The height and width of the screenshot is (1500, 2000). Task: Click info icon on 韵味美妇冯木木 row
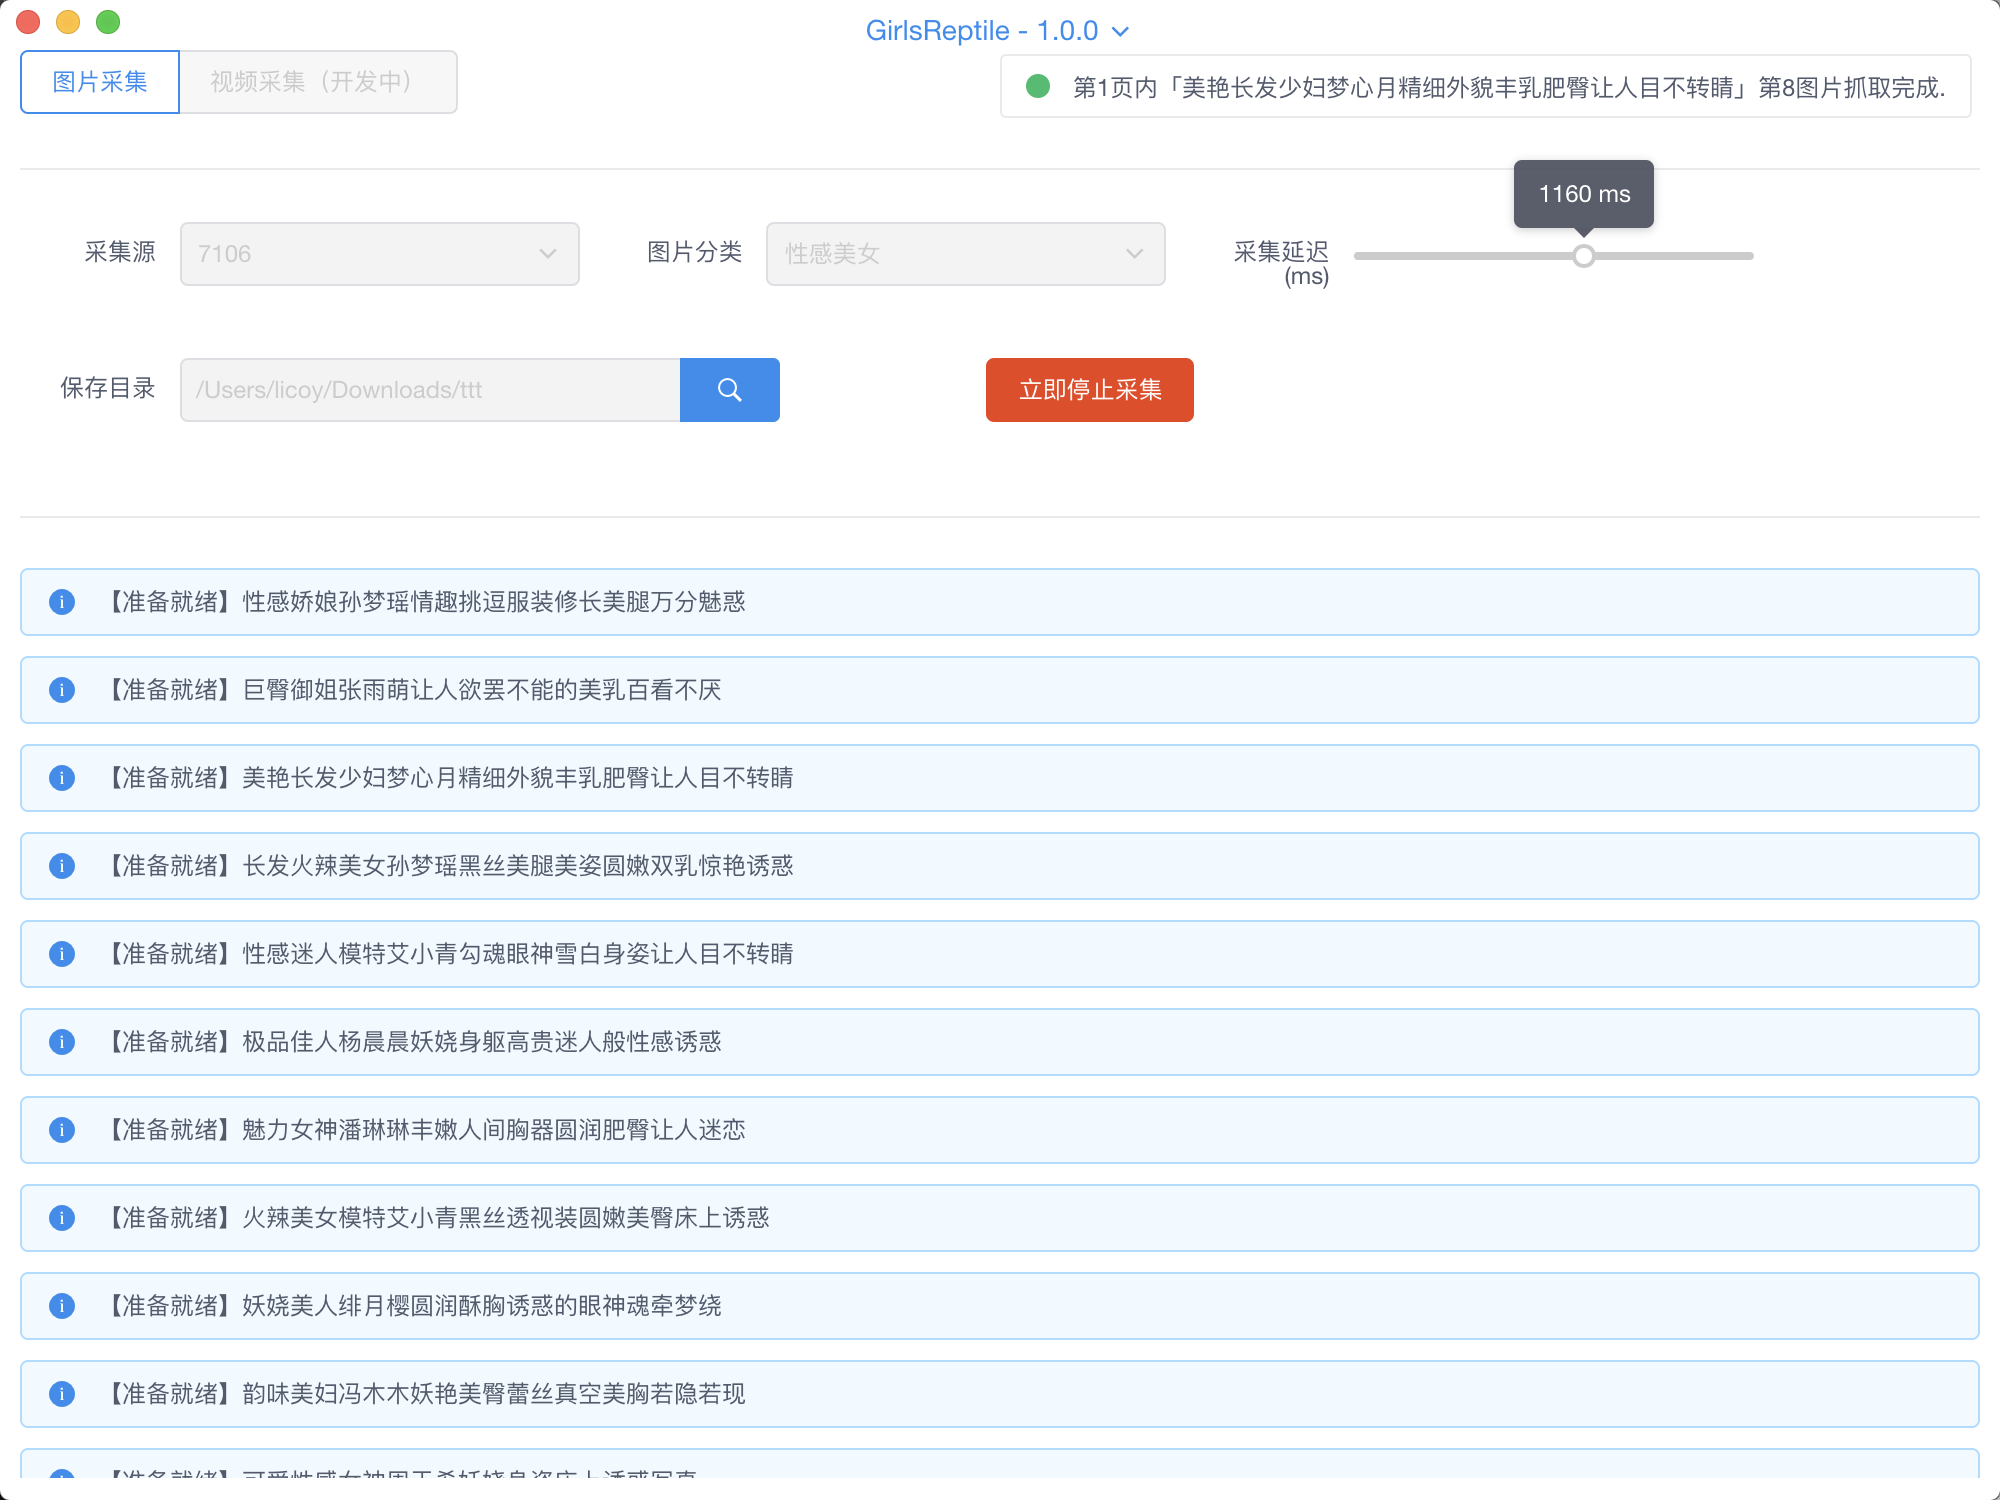pyautogui.click(x=62, y=1394)
